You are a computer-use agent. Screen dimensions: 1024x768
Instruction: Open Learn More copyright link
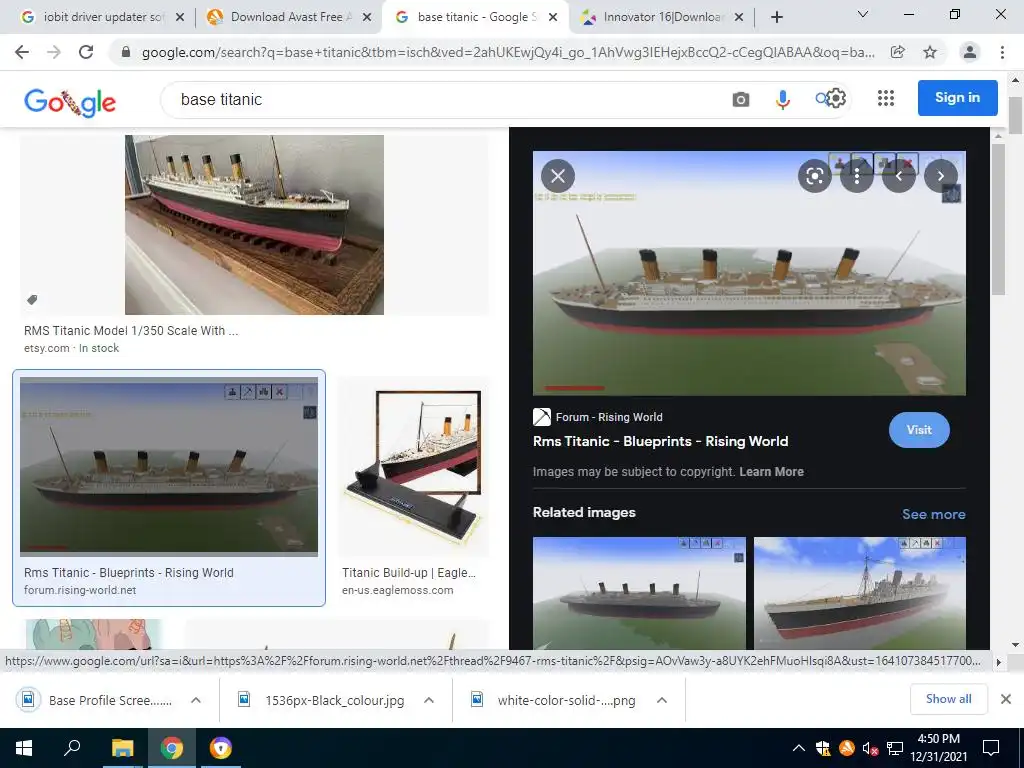pos(771,472)
